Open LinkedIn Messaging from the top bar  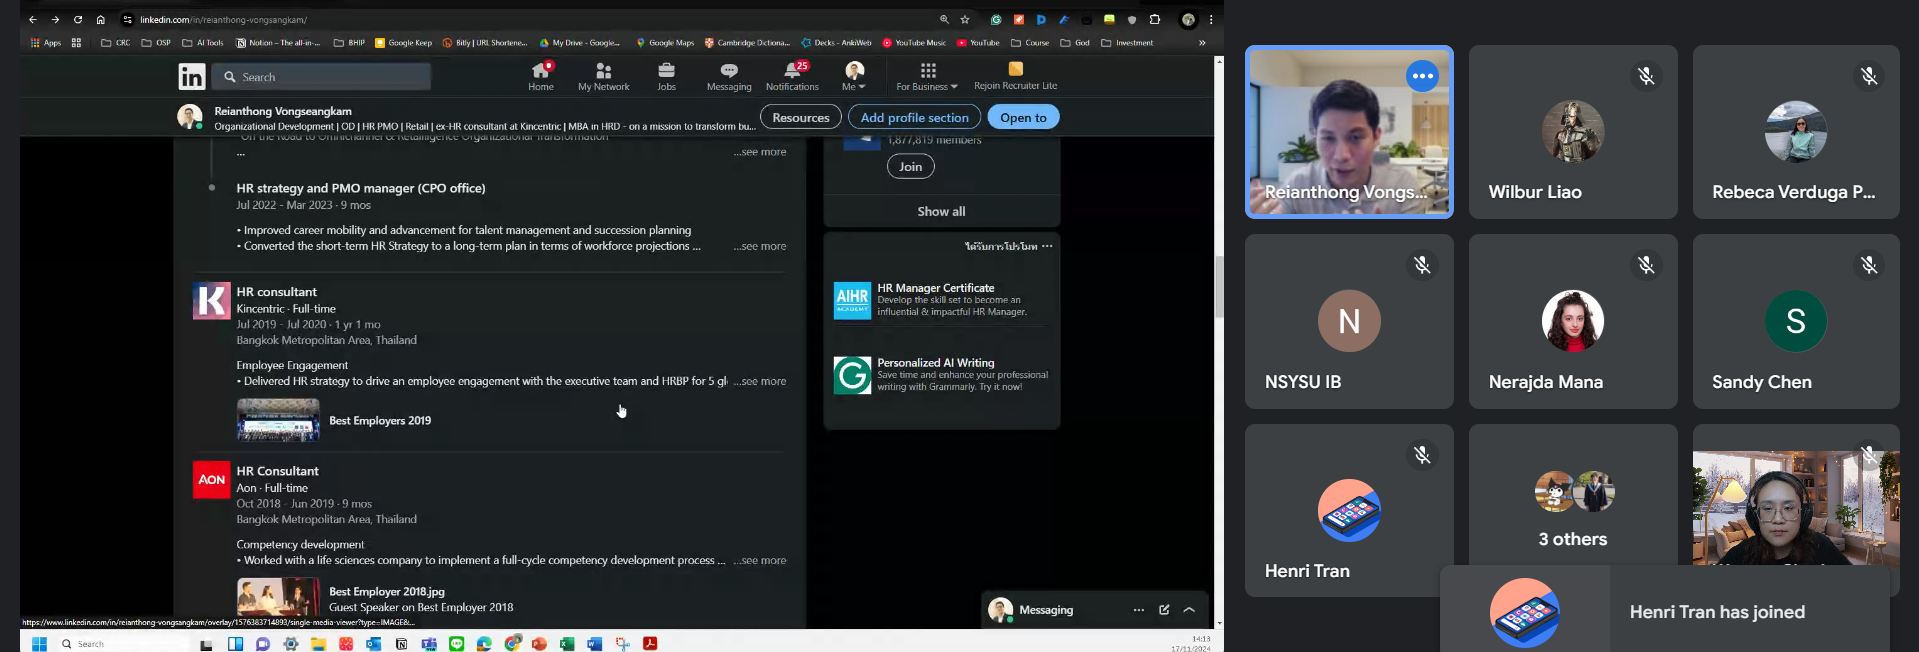tap(729, 76)
